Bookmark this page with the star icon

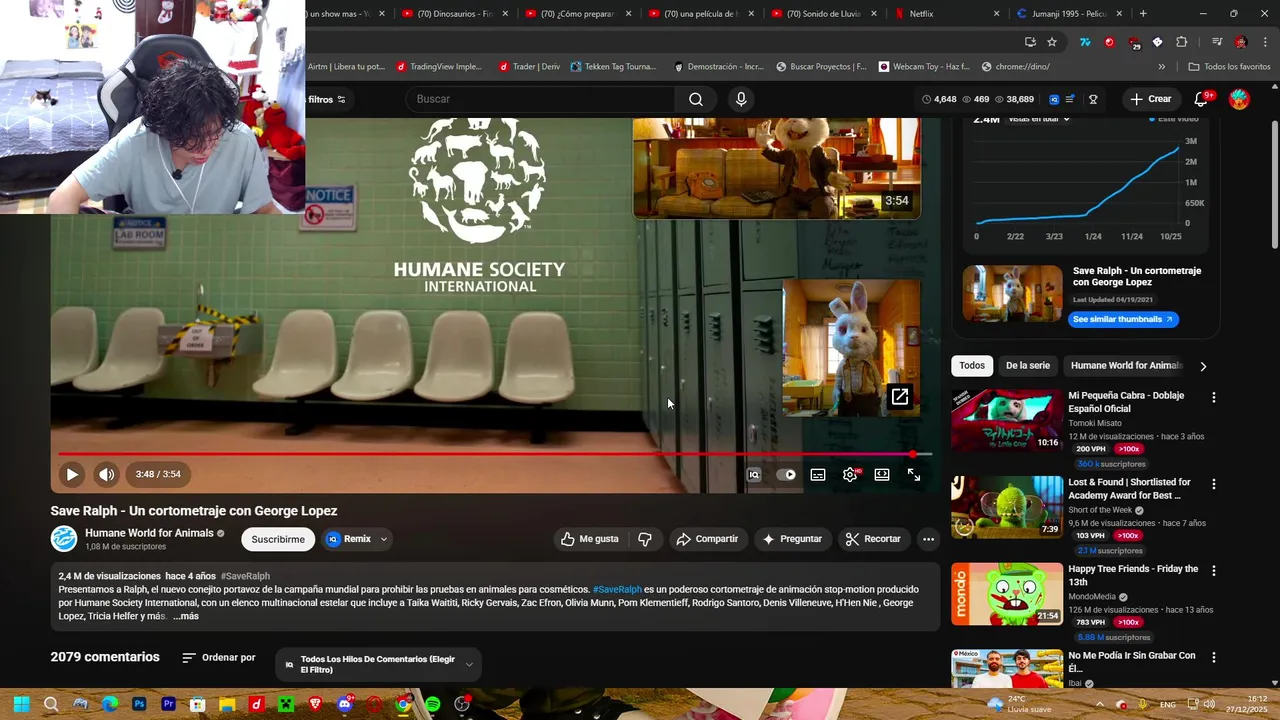pyautogui.click(x=1052, y=42)
